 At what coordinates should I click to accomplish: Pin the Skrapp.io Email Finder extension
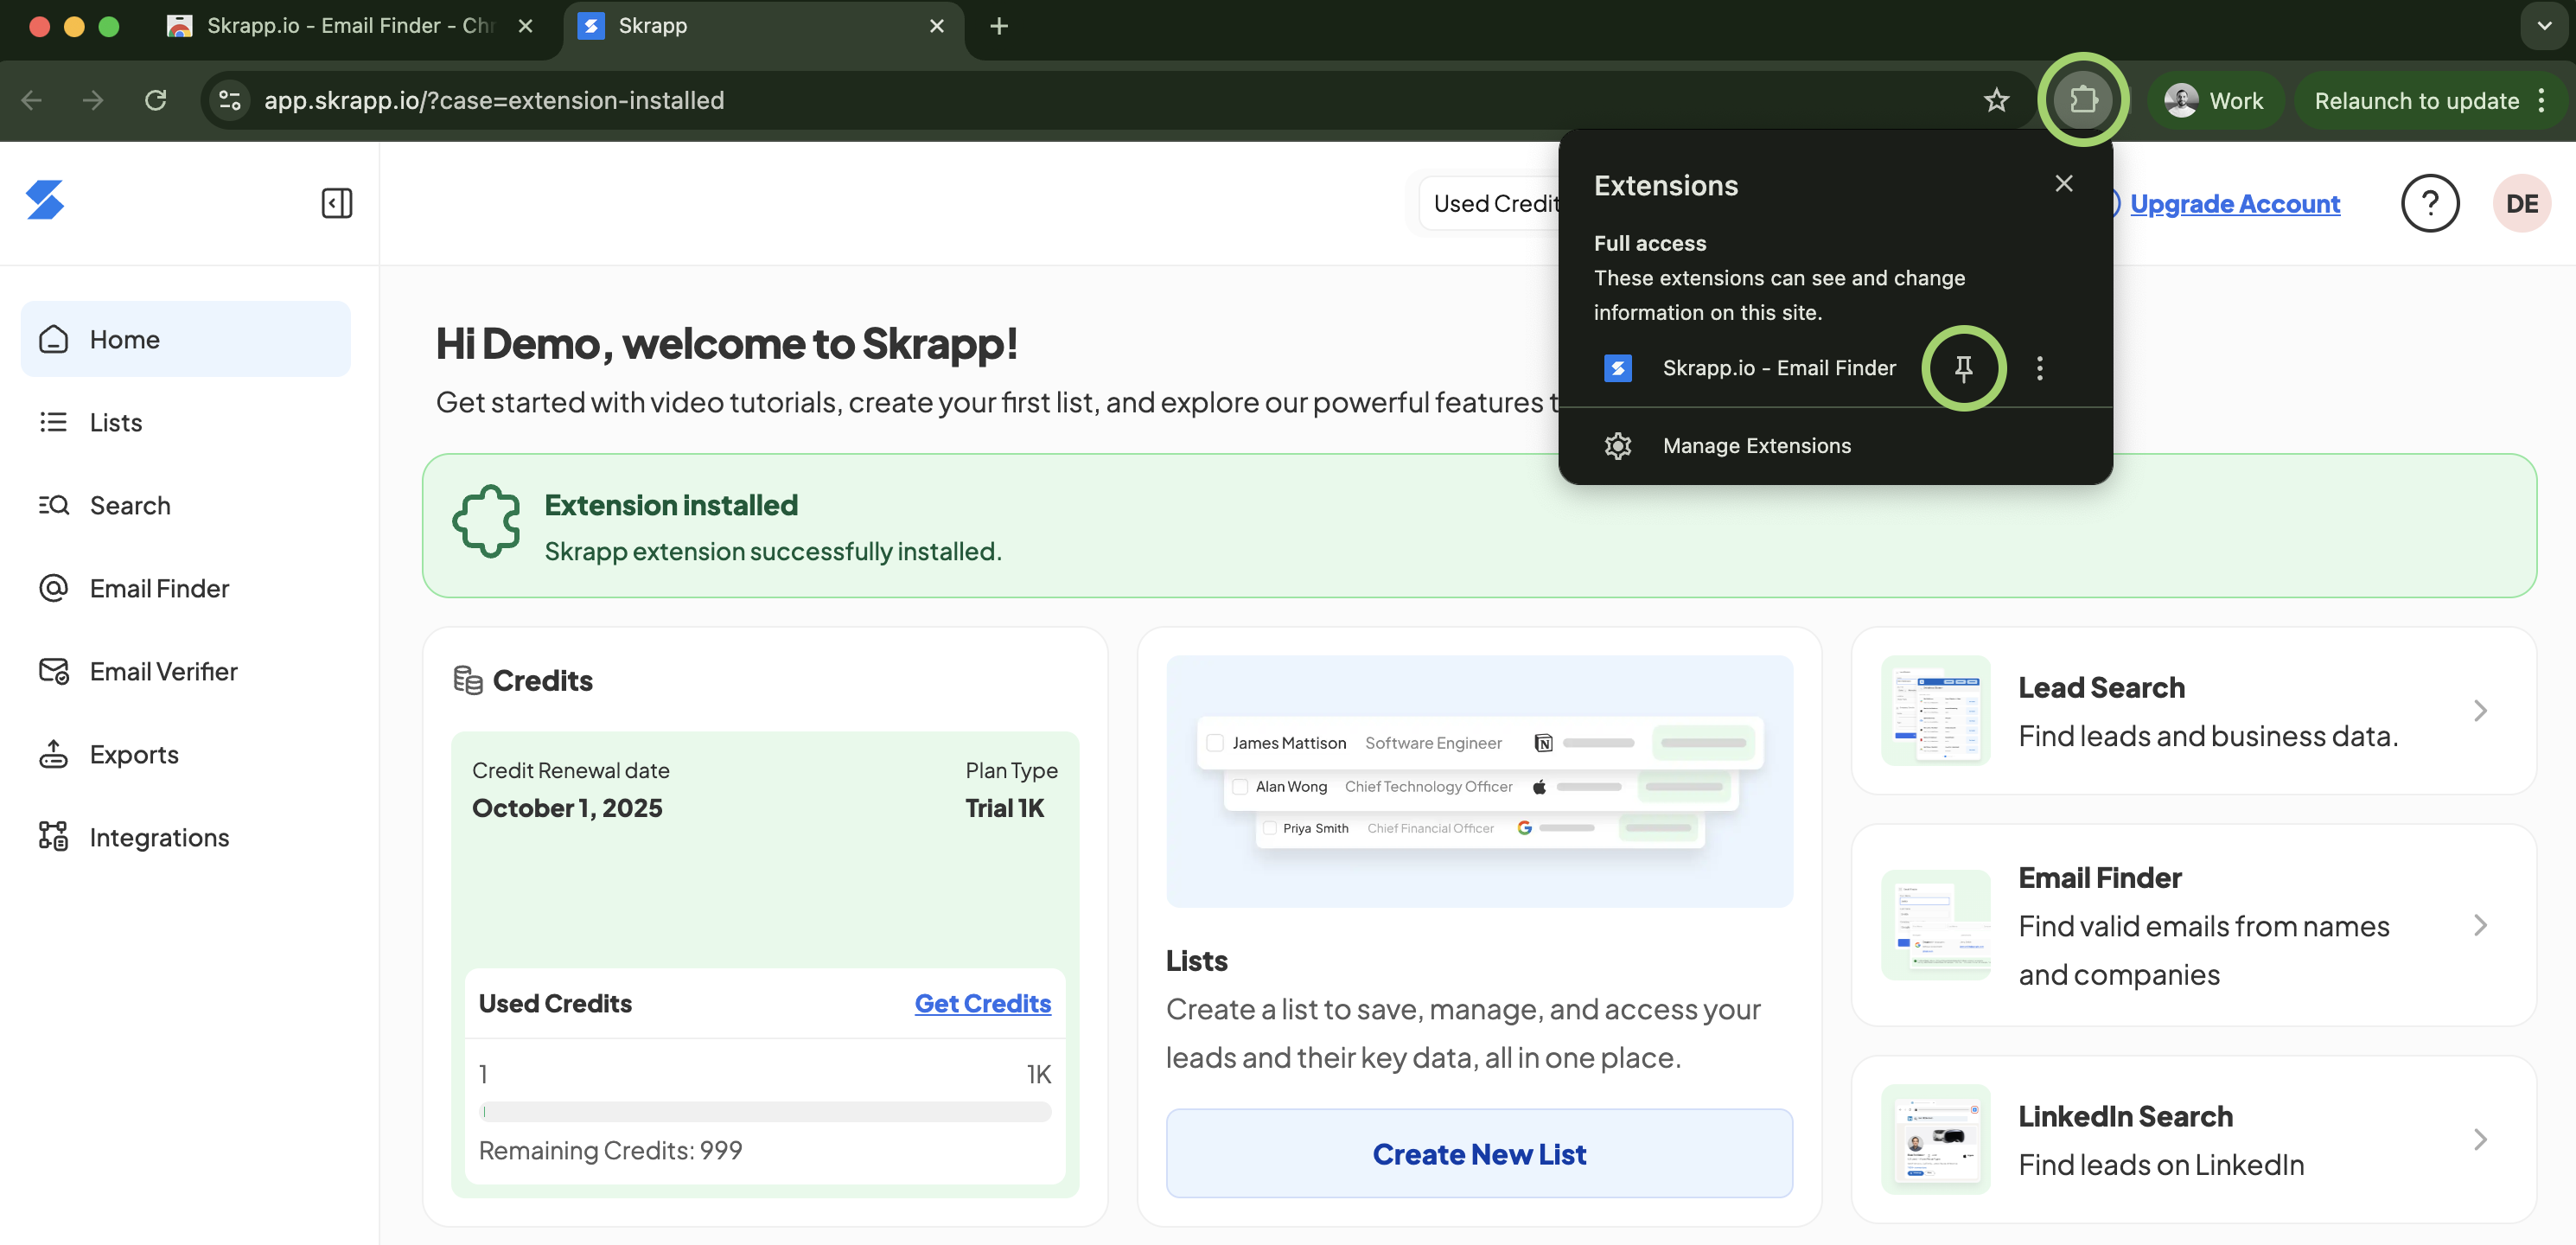(x=1963, y=368)
